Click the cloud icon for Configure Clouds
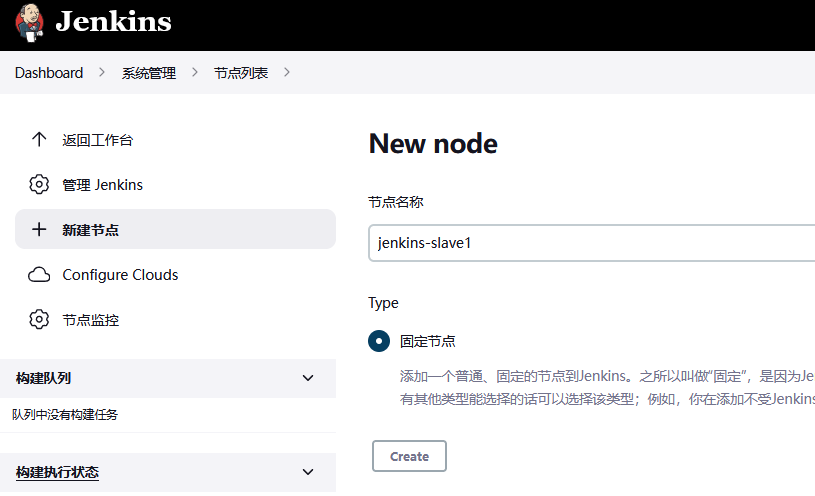Screen dimensions: 815x496 39,275
